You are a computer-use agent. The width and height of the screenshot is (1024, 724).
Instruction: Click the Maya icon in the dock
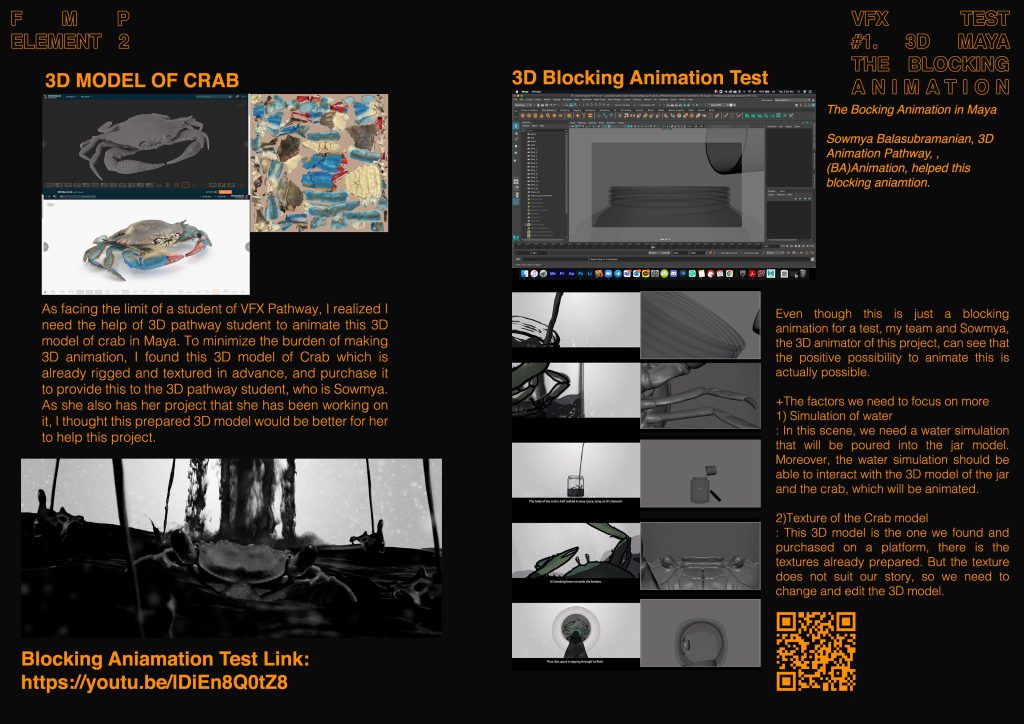(x=771, y=274)
